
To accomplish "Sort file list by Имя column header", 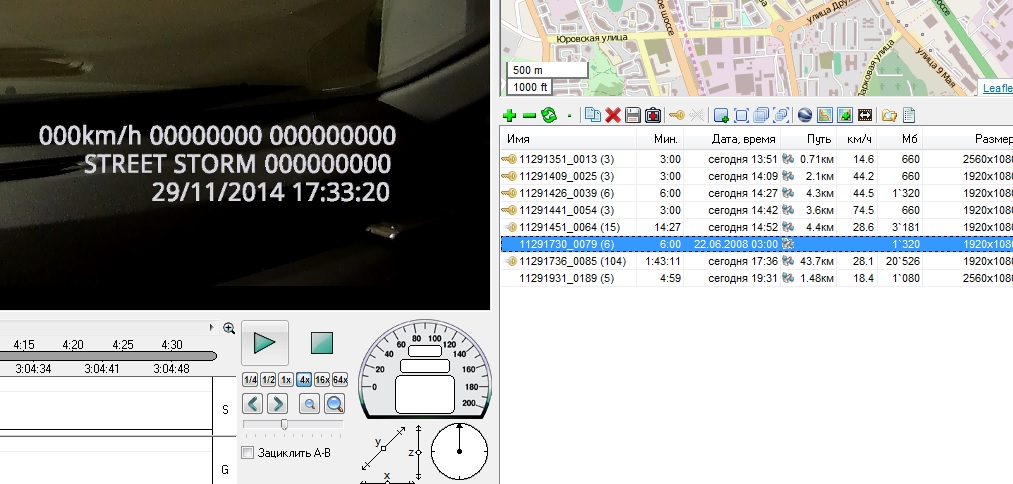I will click(518, 139).
